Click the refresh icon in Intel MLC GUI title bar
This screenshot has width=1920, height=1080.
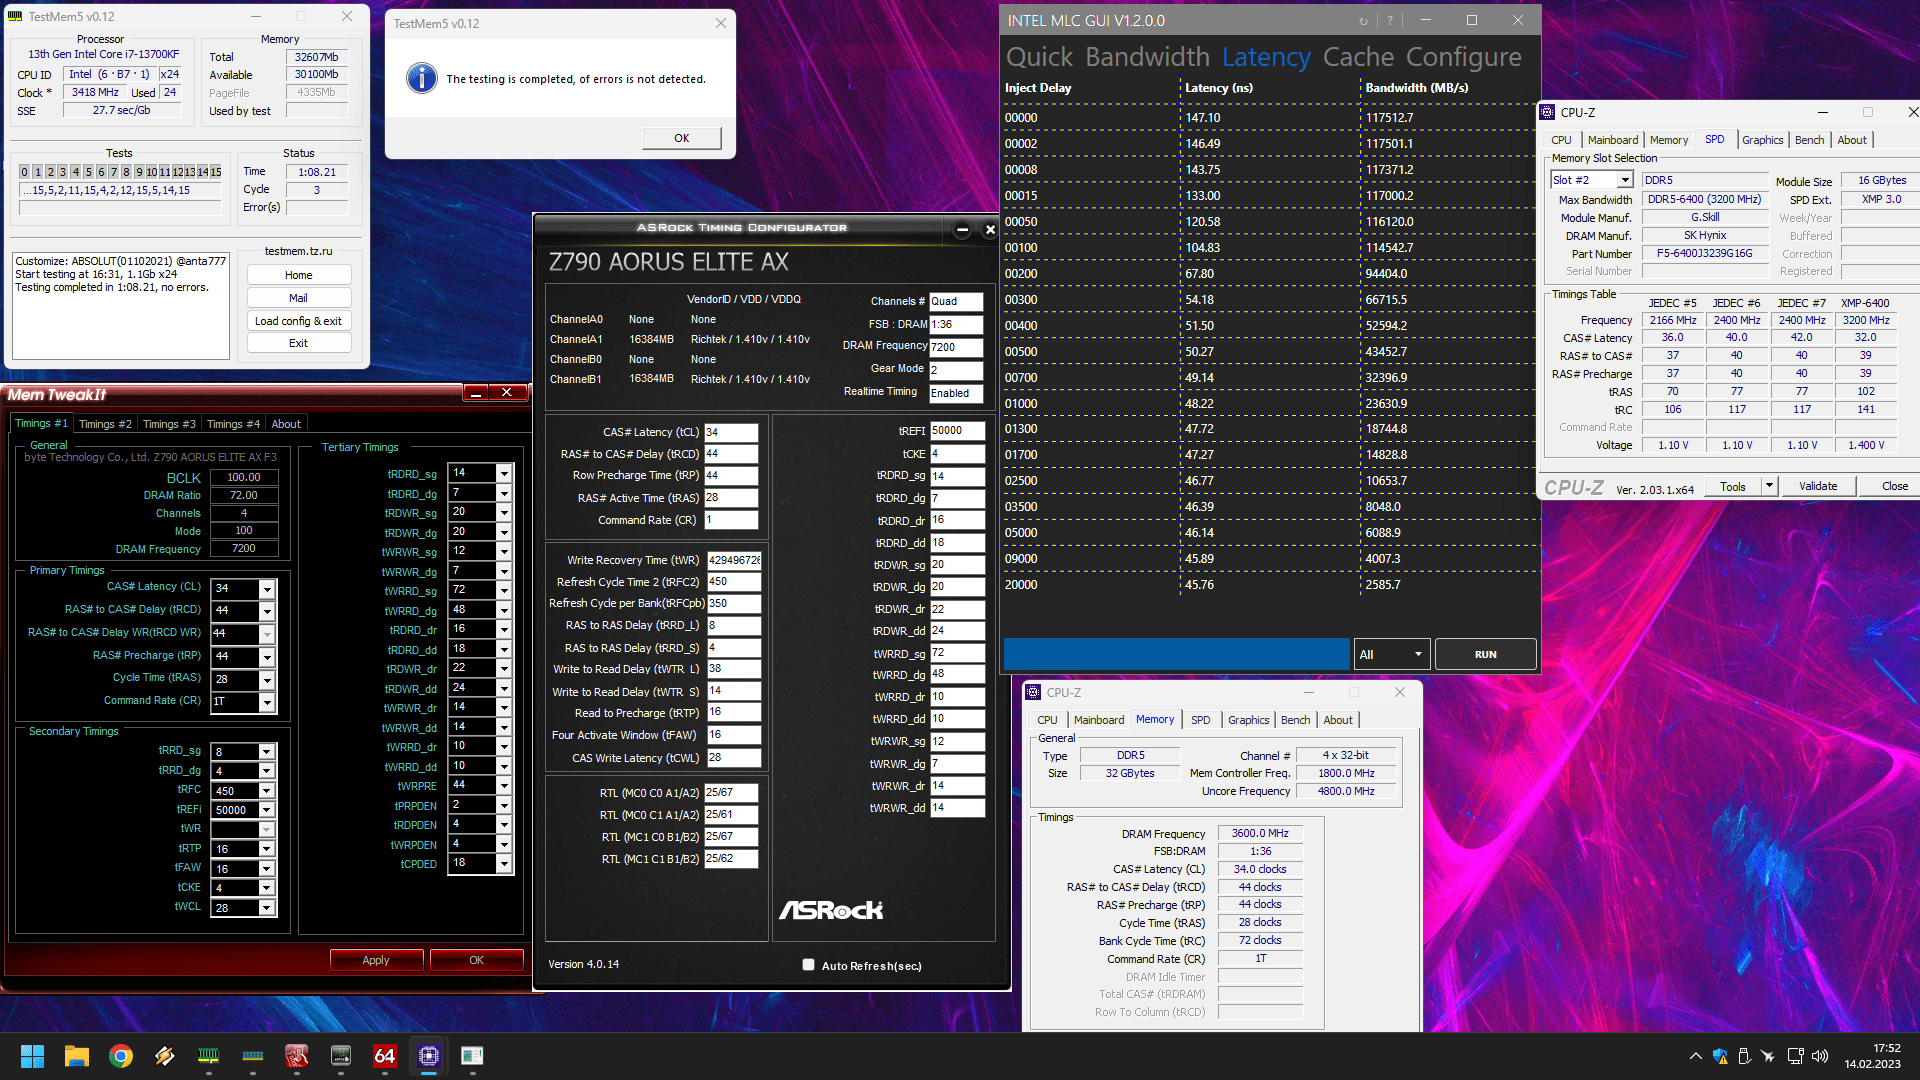pos(1363,21)
